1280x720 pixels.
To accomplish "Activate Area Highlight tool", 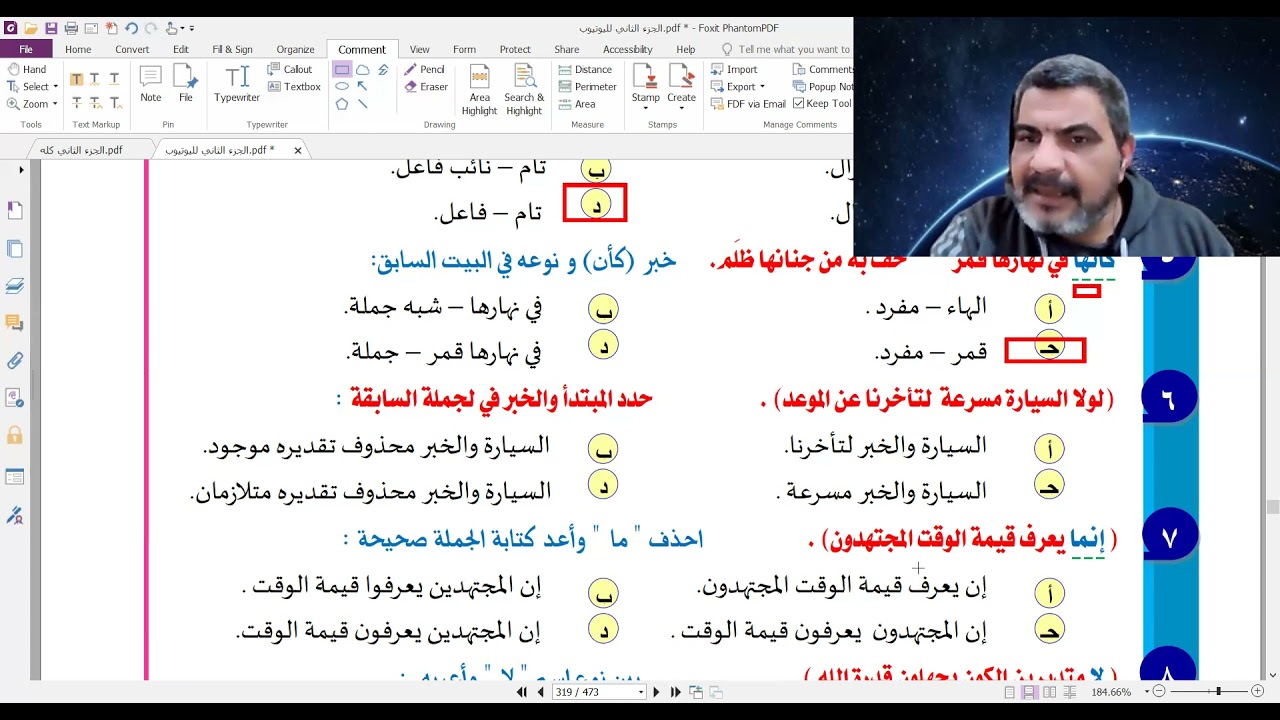I will tap(480, 90).
